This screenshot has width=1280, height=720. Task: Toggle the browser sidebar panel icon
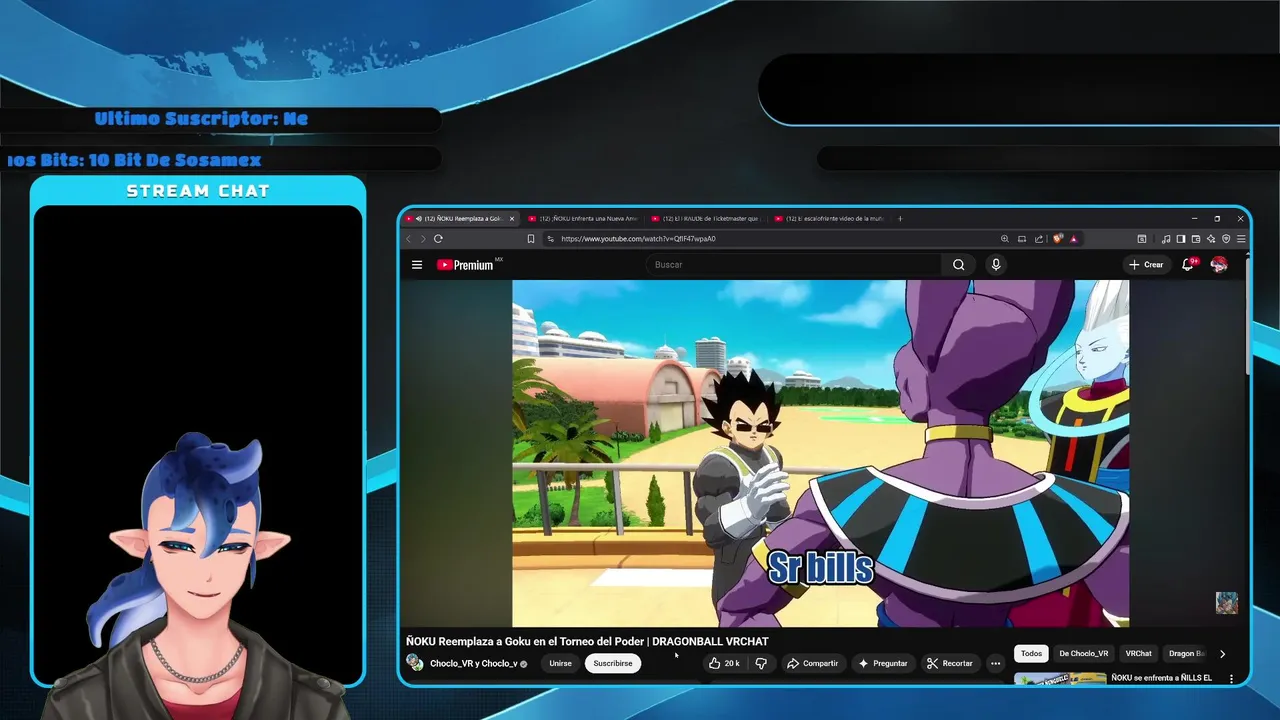pos(1181,239)
